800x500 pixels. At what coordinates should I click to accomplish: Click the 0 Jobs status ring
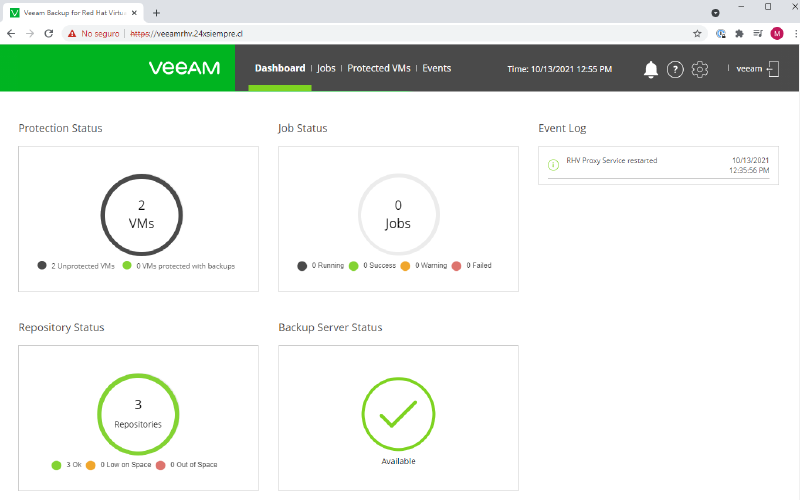tap(398, 214)
